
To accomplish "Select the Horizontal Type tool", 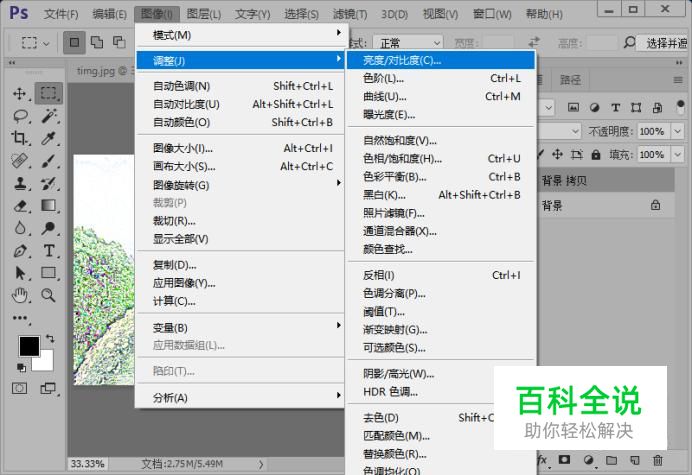I will pos(49,251).
